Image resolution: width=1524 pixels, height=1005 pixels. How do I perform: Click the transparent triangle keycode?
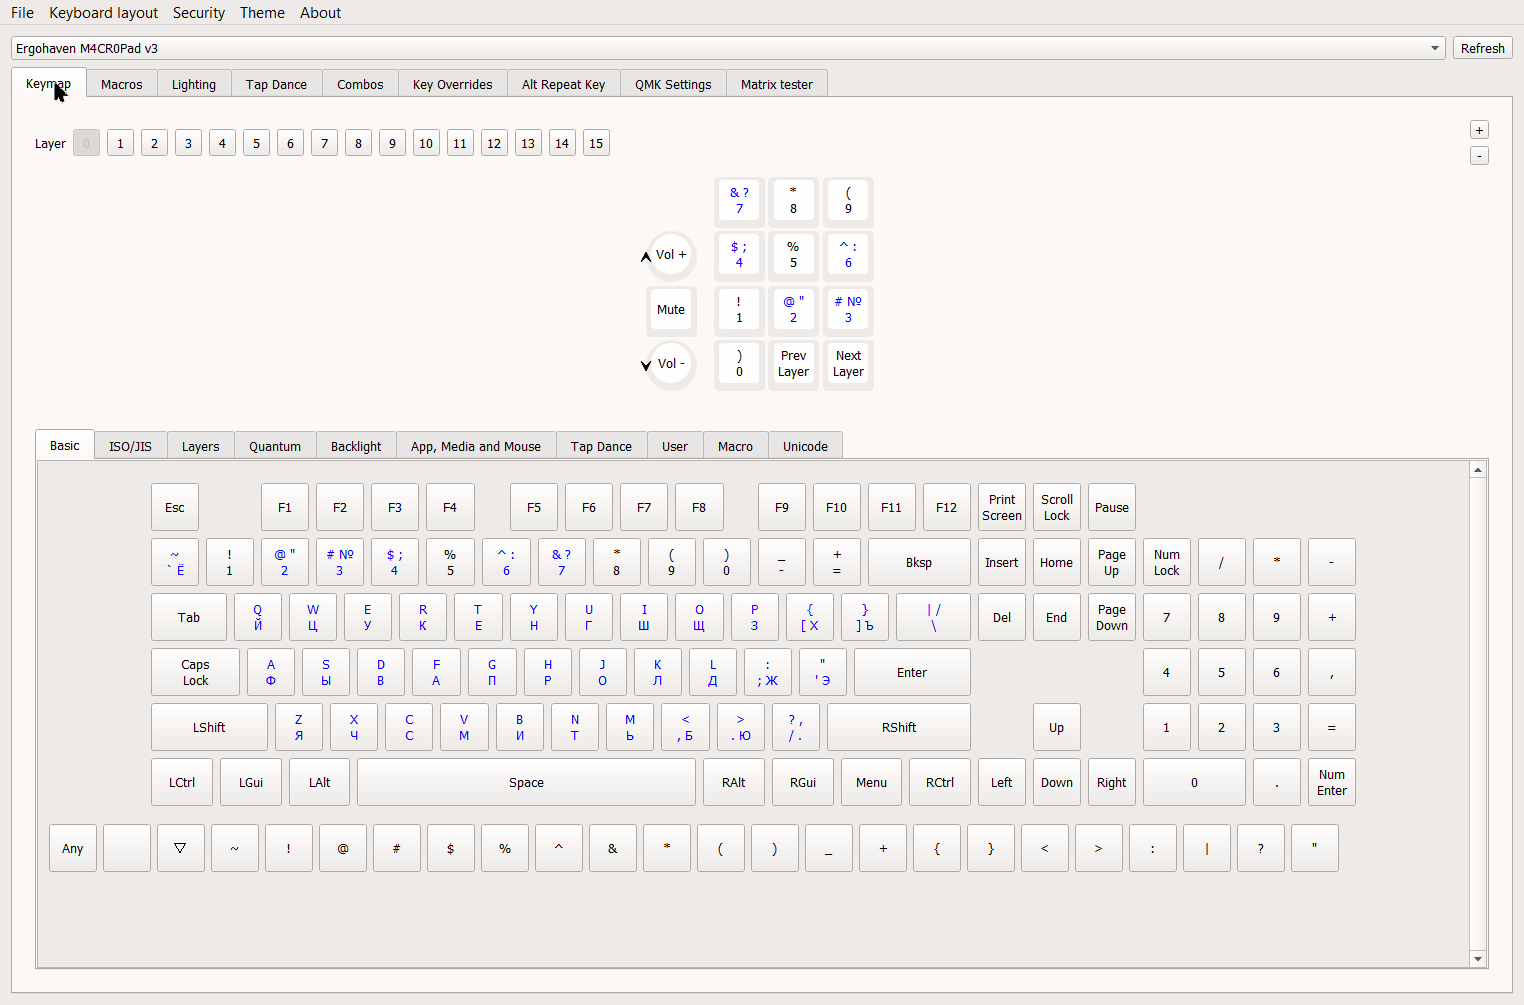[x=181, y=848]
